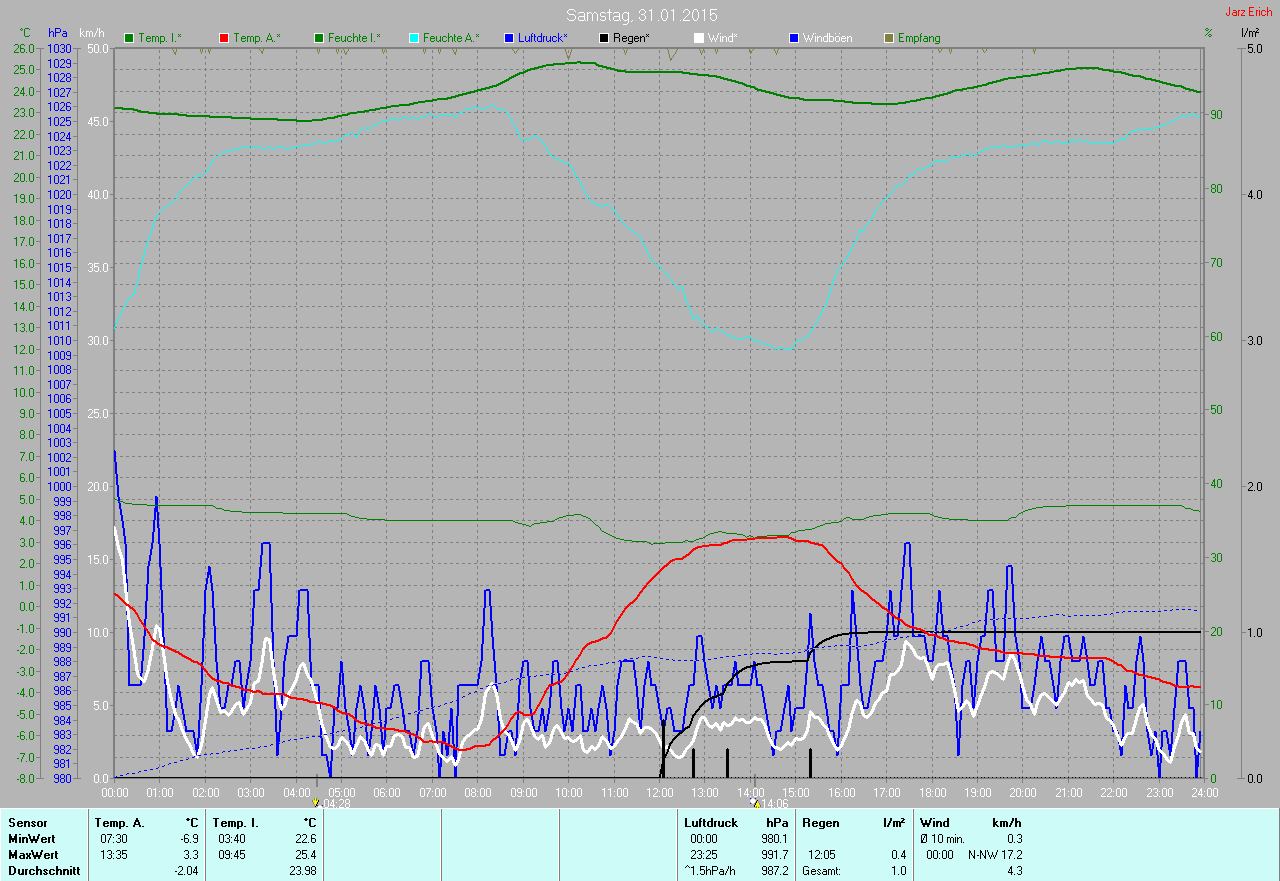1280x881 pixels.
Task: Click the Jarz Erich label
Action: coord(1248,12)
